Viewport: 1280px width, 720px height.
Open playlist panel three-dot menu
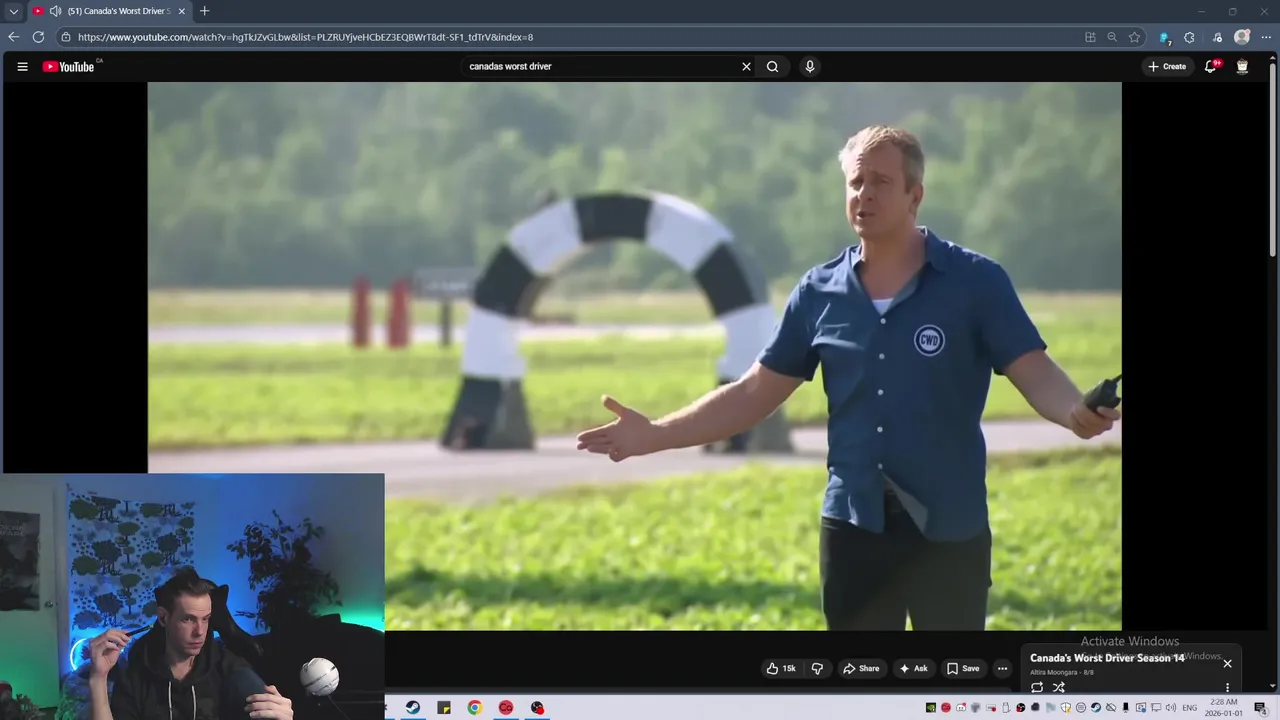pyautogui.click(x=1227, y=687)
